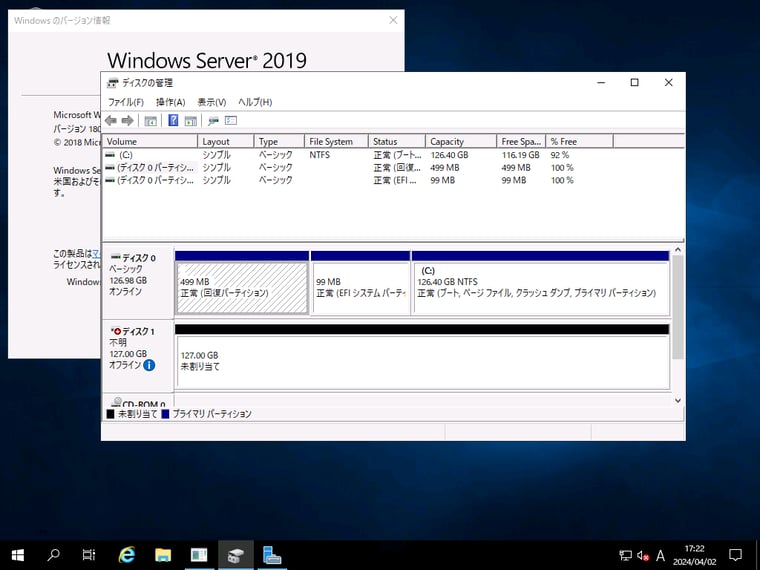Click the Forward arrow in Disk Management toolbar
Viewport: 760px width, 570px height.
pos(127,121)
